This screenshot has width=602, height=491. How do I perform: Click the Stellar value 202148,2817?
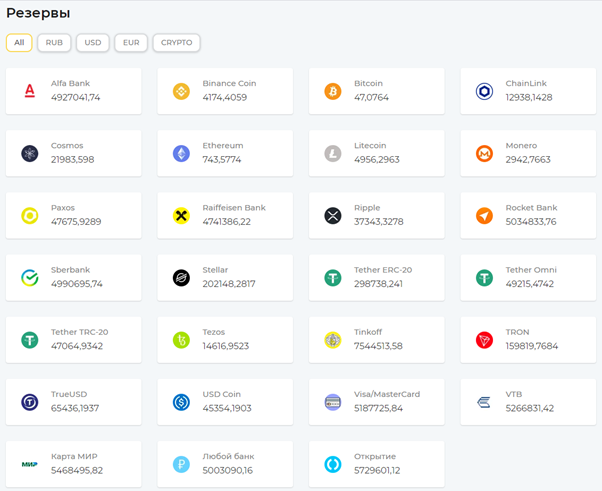pos(229,284)
